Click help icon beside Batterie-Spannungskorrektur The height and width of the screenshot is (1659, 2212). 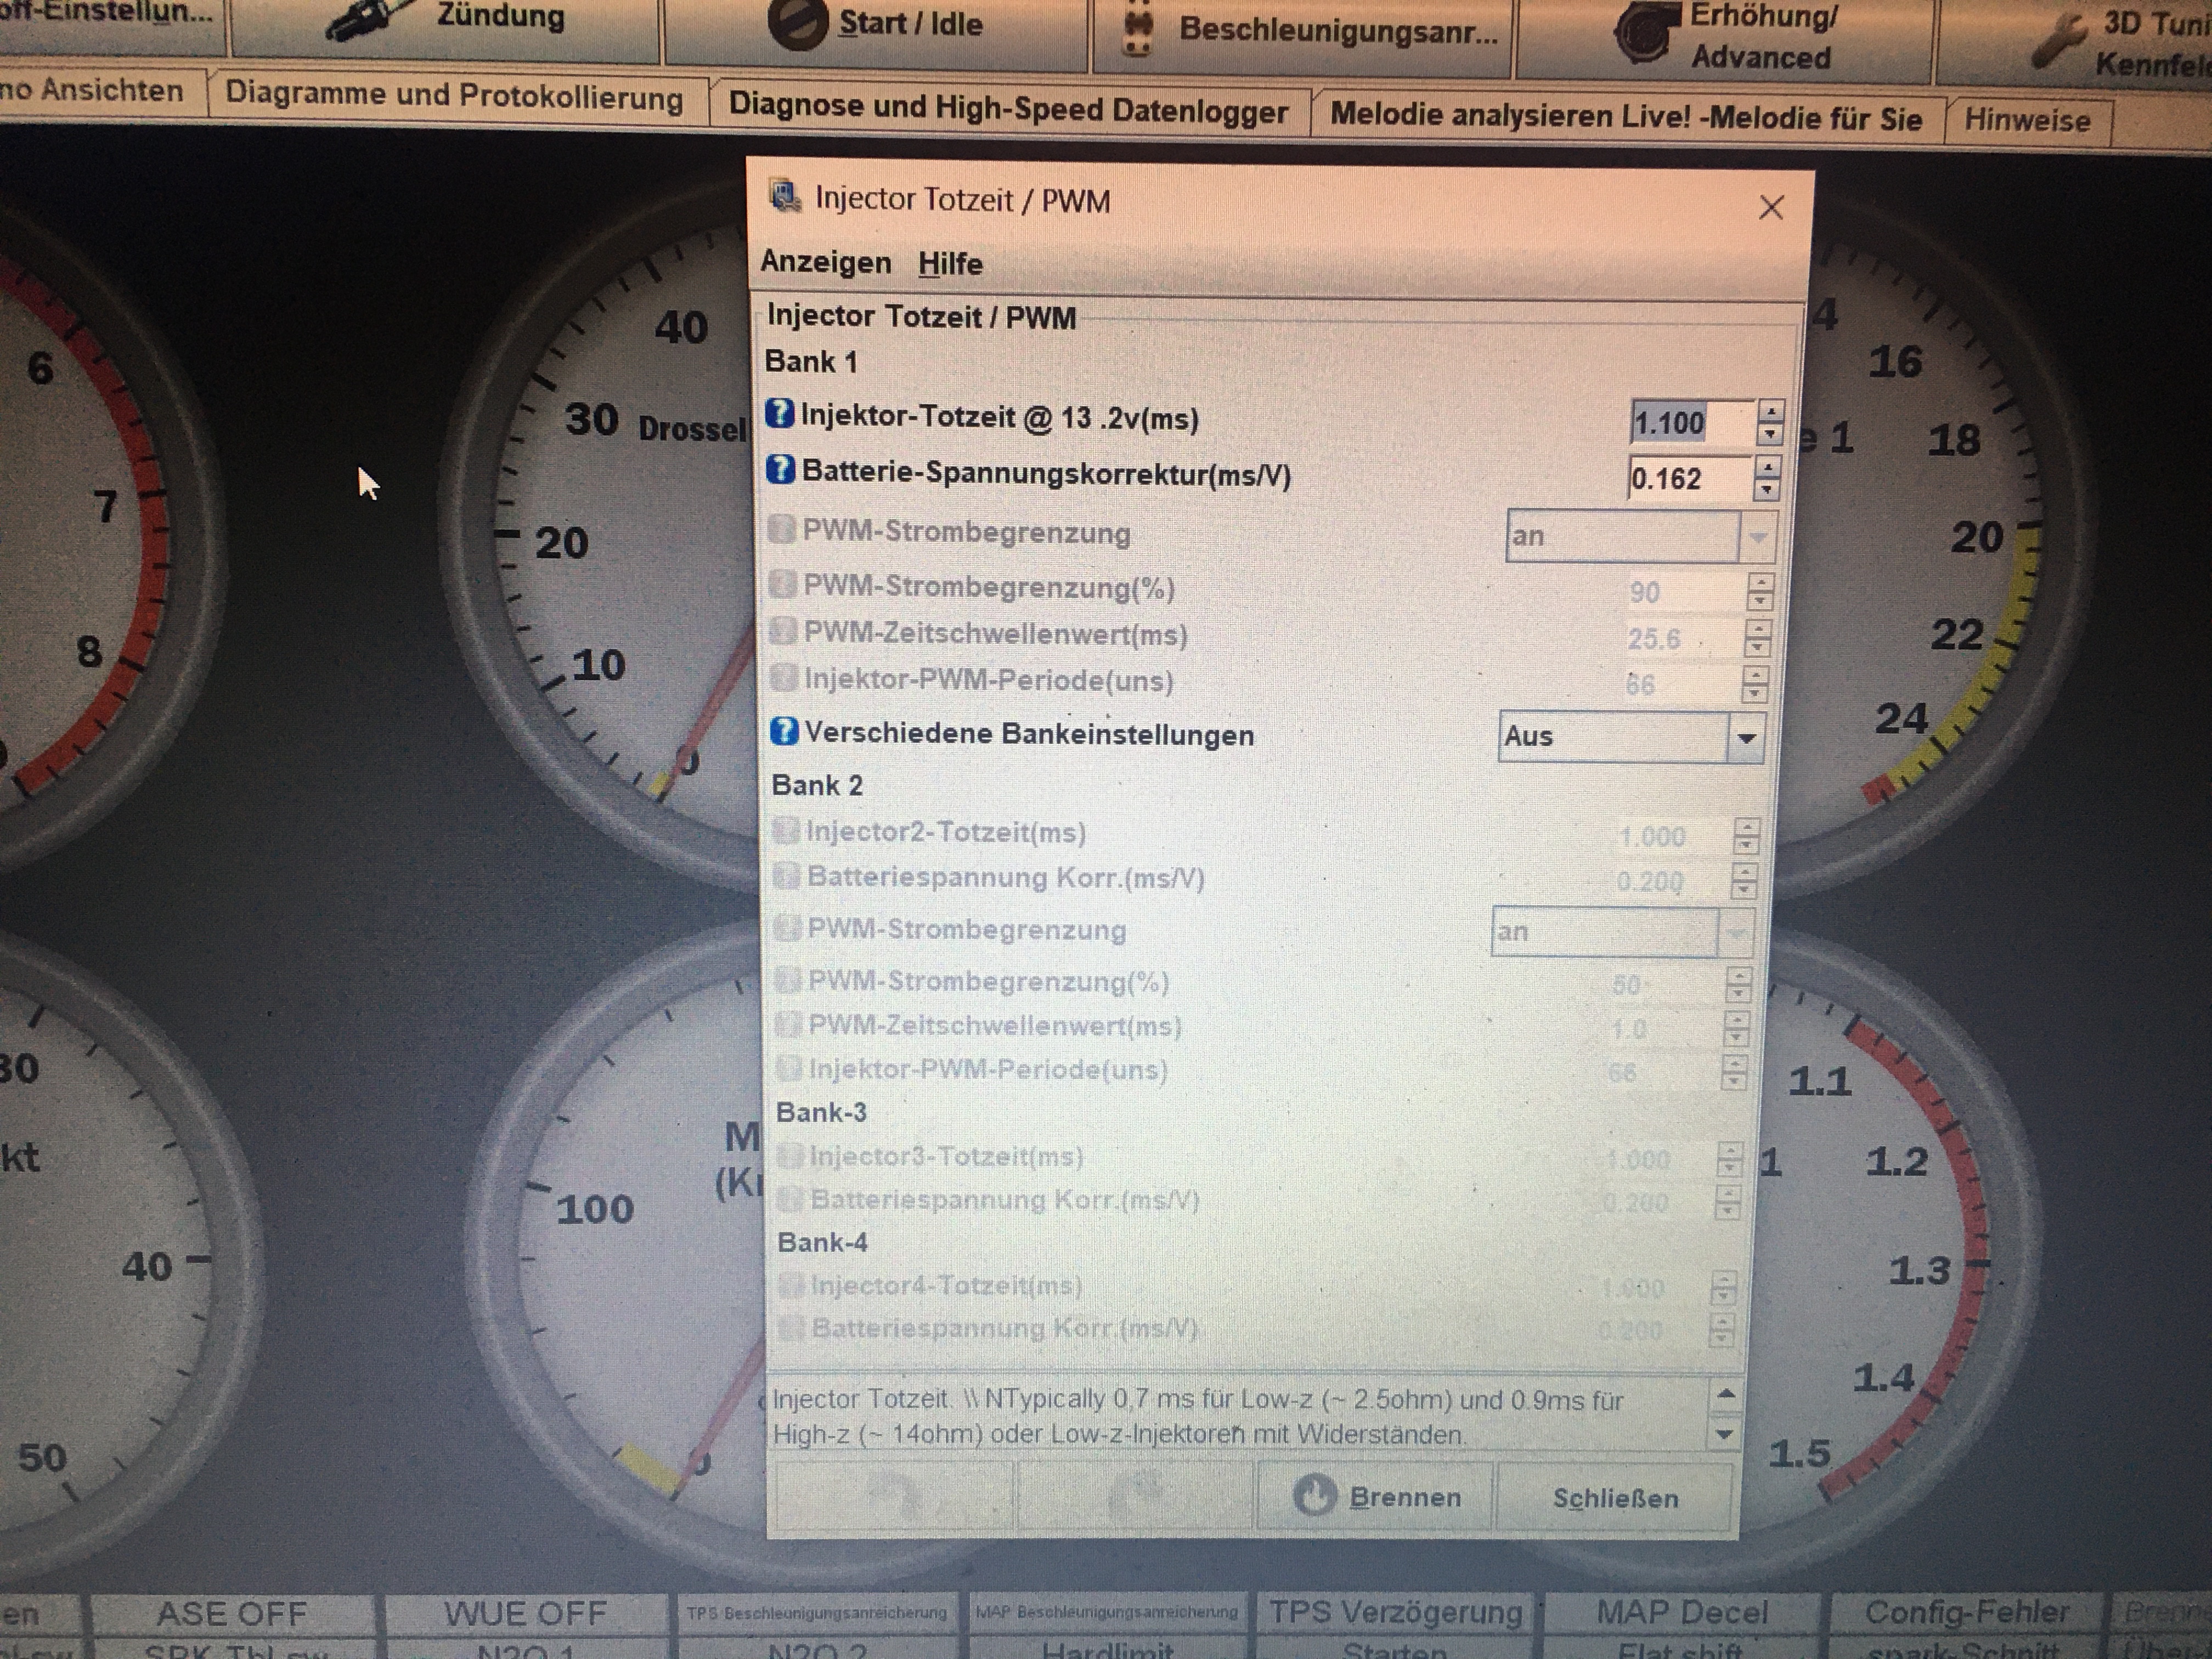780,469
